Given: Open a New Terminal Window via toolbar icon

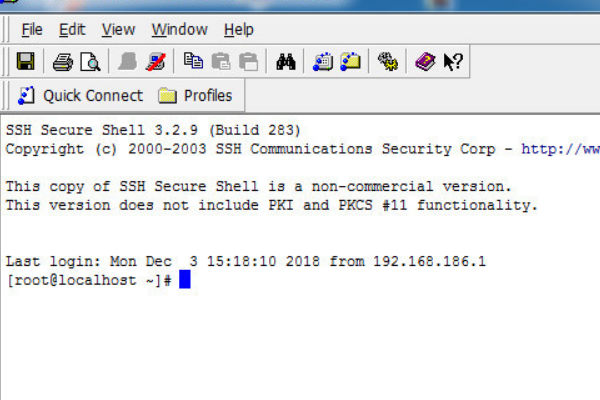Looking at the screenshot, I should pyautogui.click(x=322, y=62).
